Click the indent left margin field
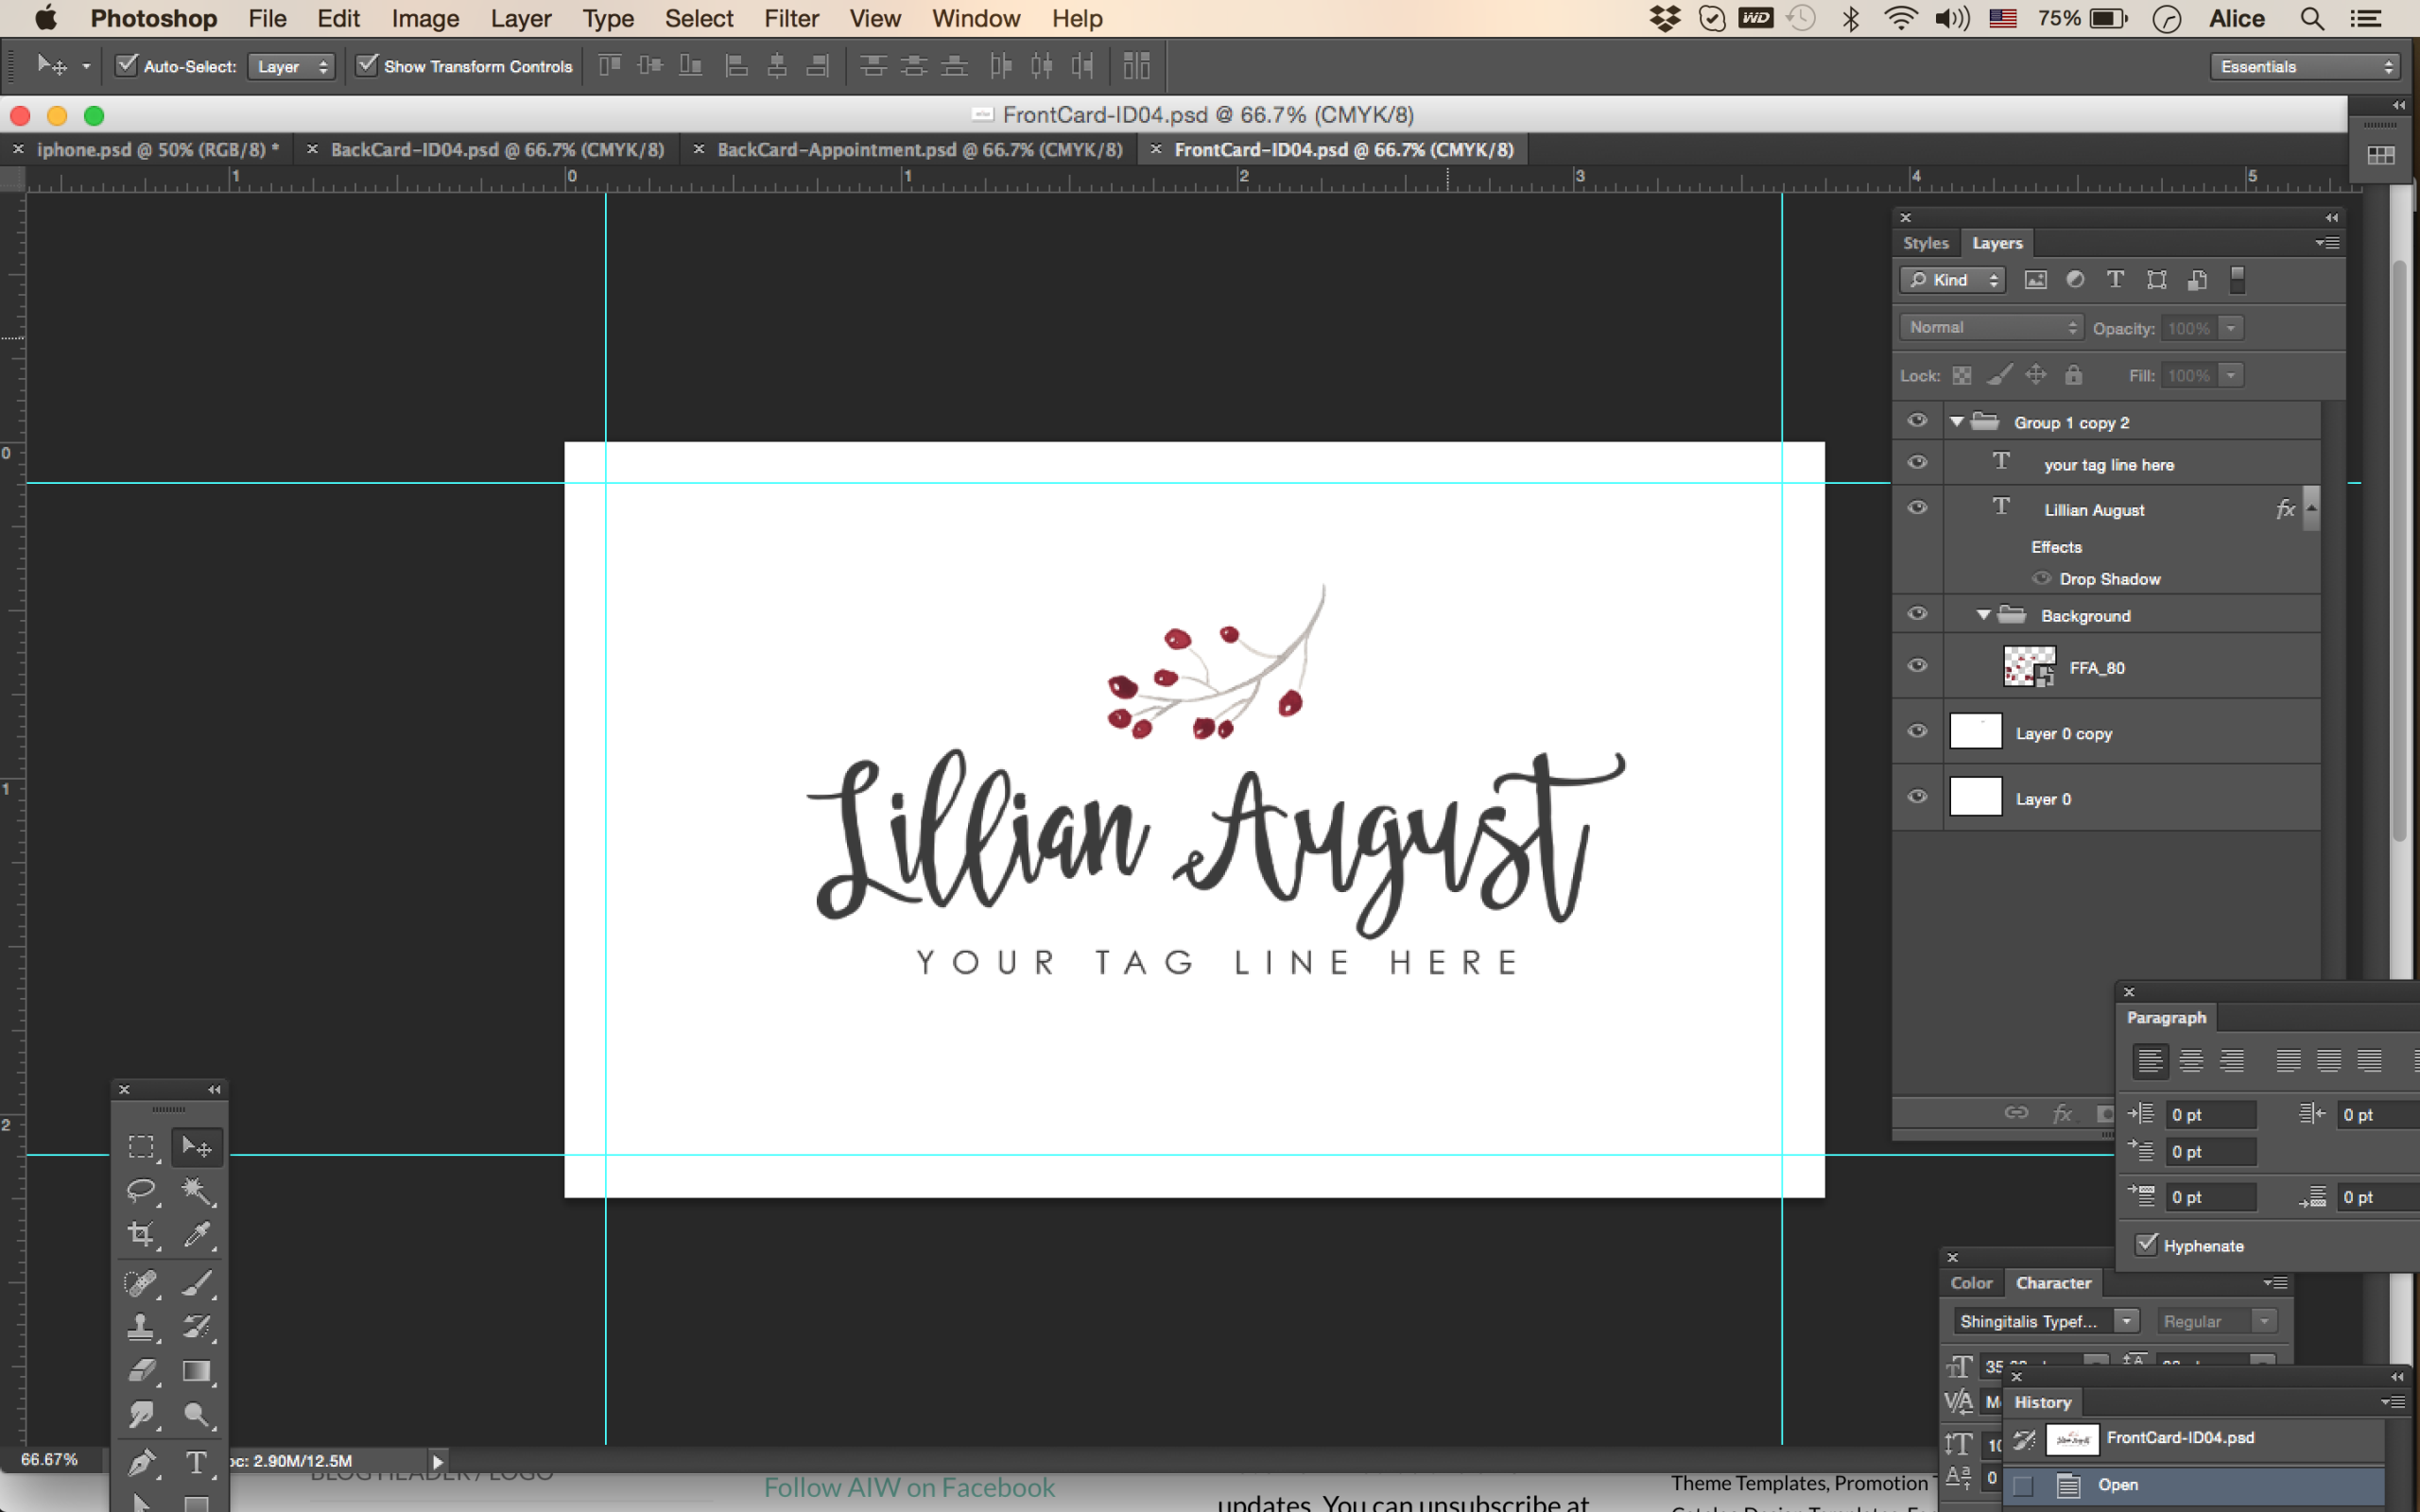Image resolution: width=2420 pixels, height=1512 pixels. (x=2211, y=1114)
